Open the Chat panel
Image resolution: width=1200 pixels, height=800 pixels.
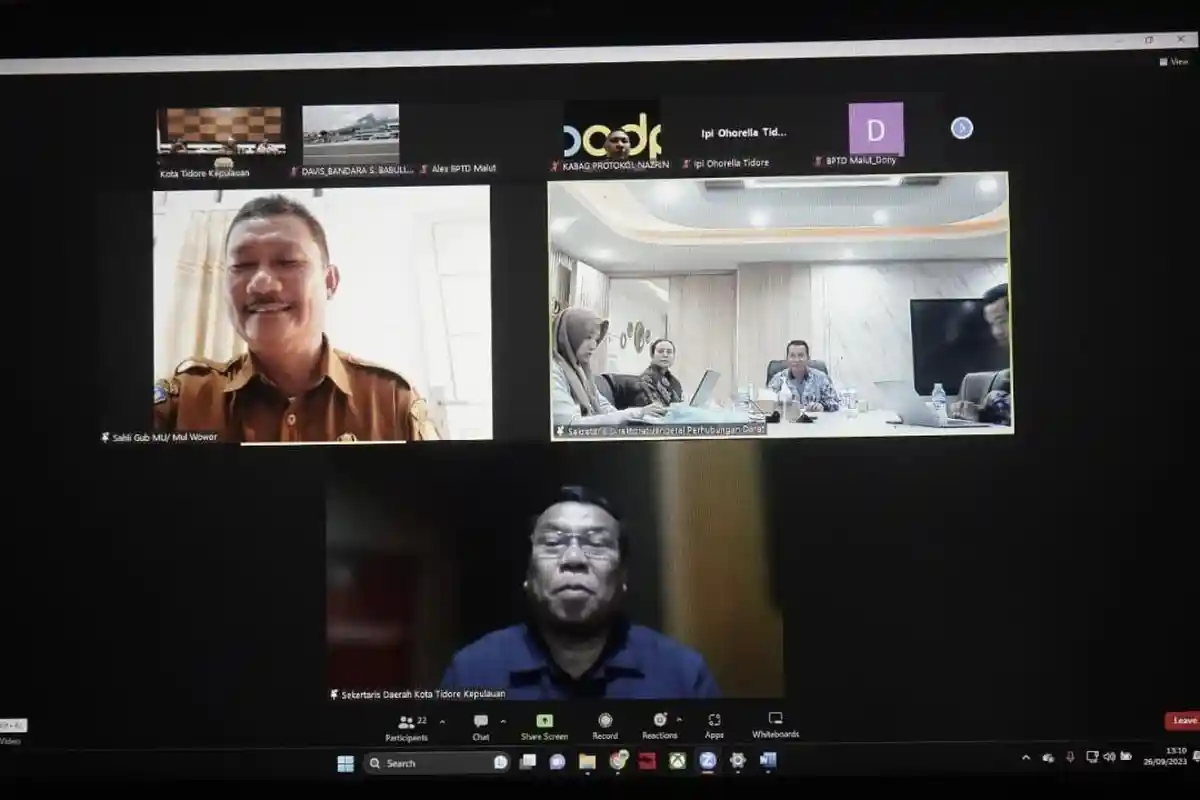coord(481,723)
